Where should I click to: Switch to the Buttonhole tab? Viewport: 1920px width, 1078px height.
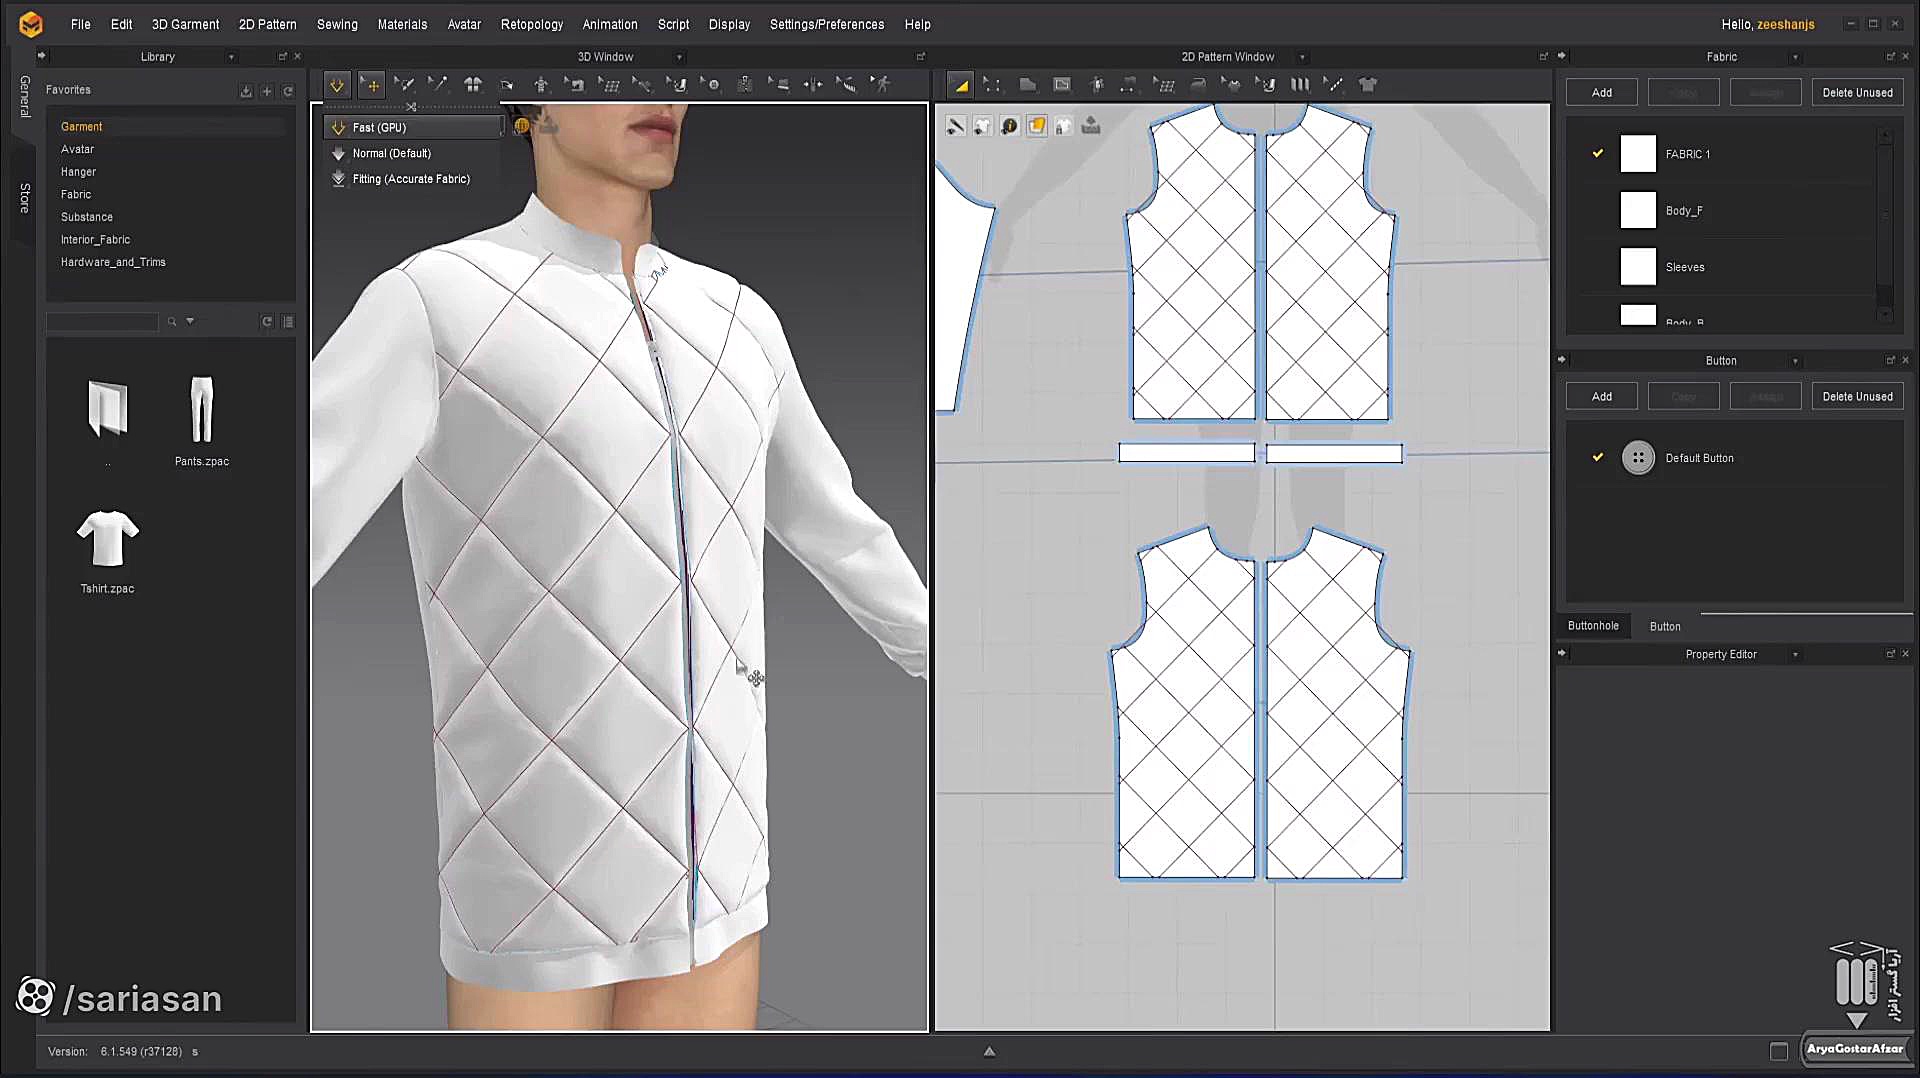point(1593,626)
